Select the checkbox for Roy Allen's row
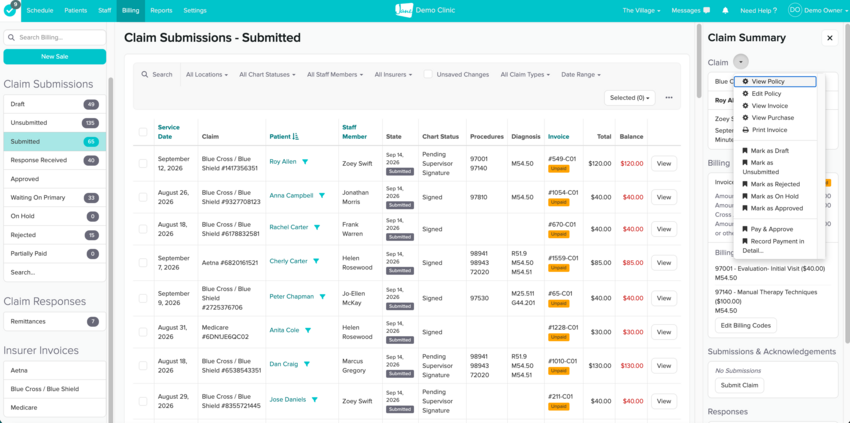 pos(143,163)
